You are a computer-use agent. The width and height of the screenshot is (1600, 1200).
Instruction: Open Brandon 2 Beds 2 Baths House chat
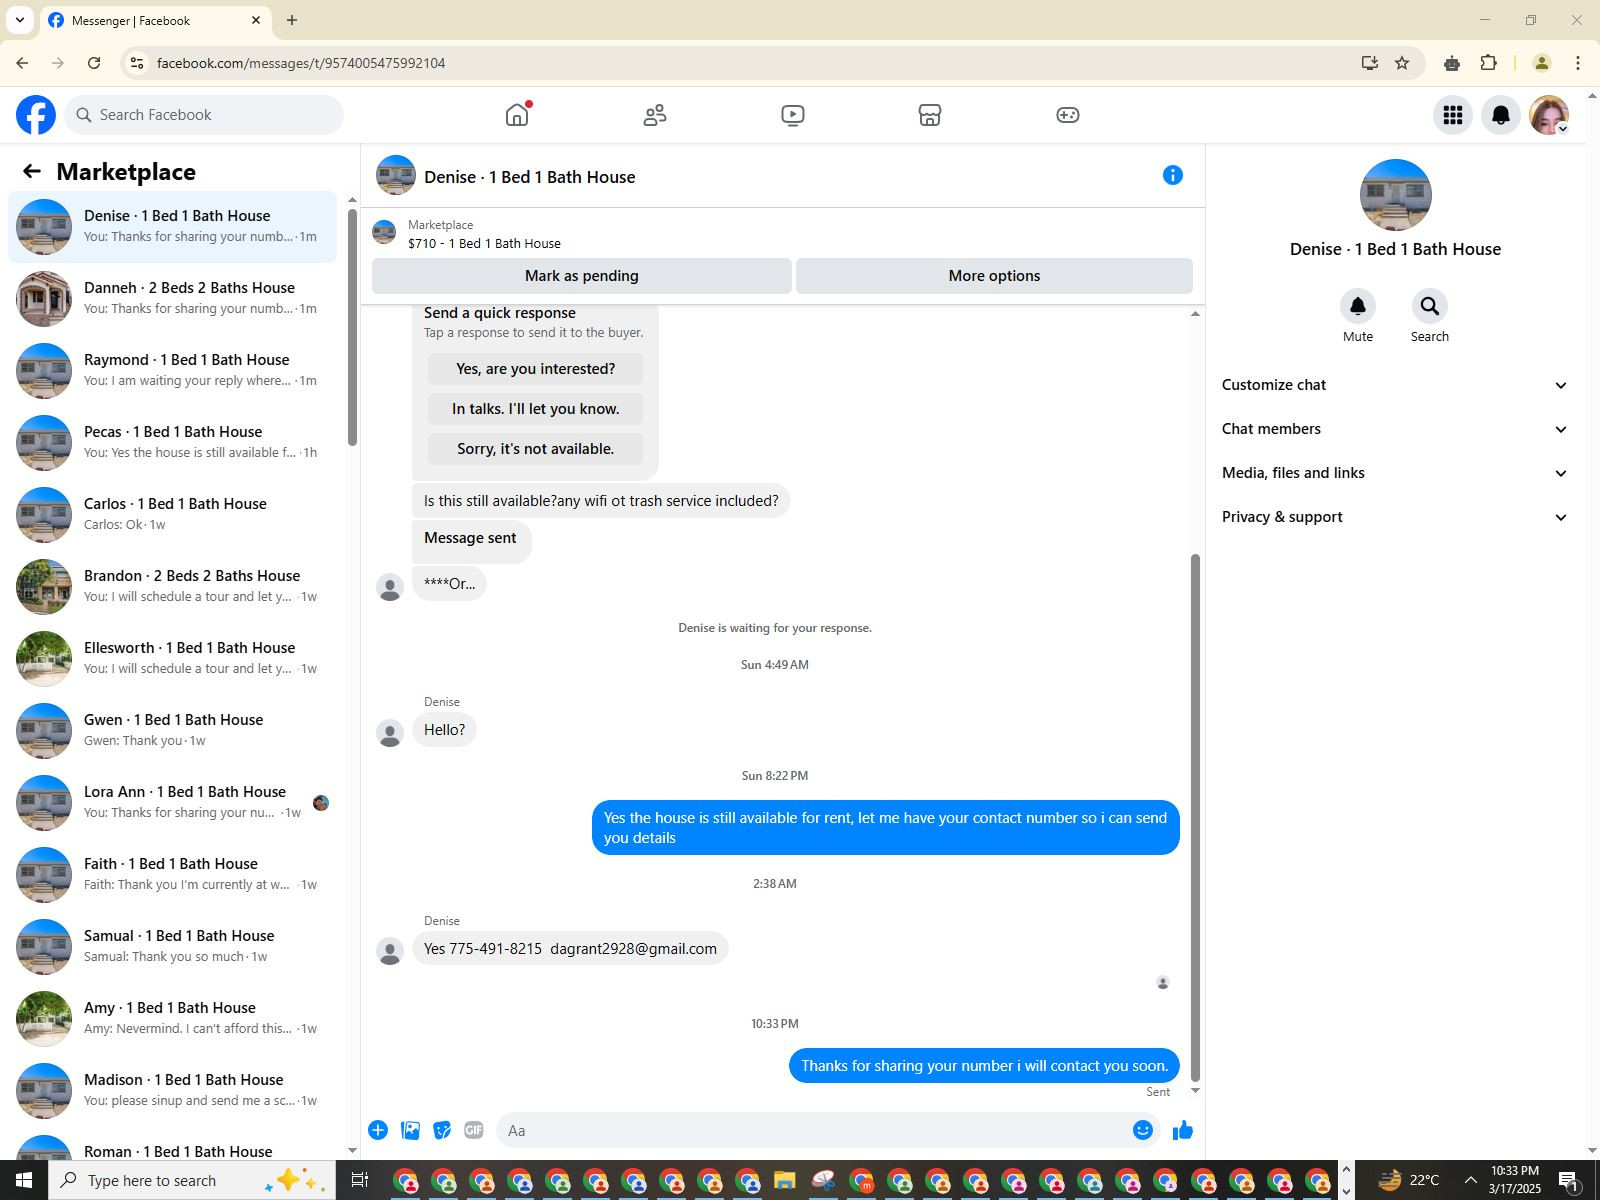click(x=172, y=587)
